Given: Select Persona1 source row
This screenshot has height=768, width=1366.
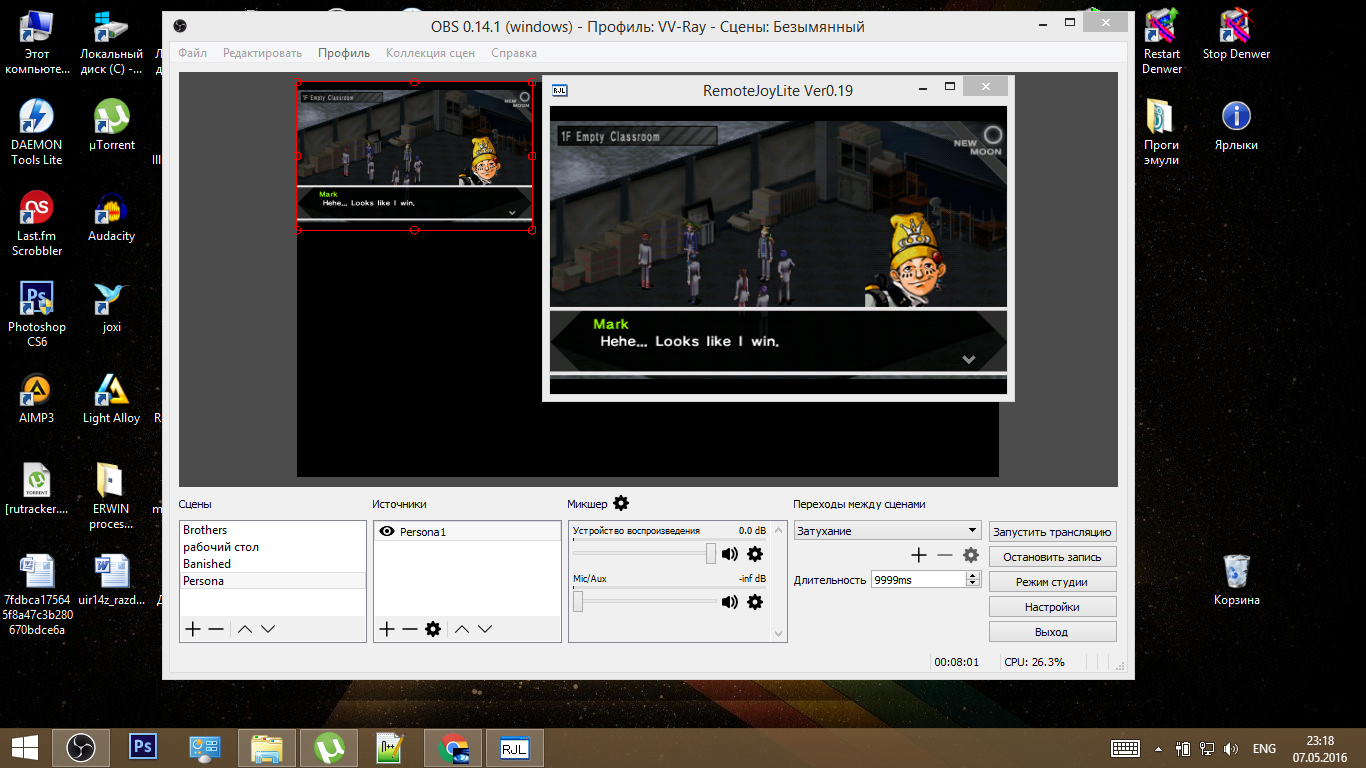Looking at the screenshot, I should [x=467, y=532].
